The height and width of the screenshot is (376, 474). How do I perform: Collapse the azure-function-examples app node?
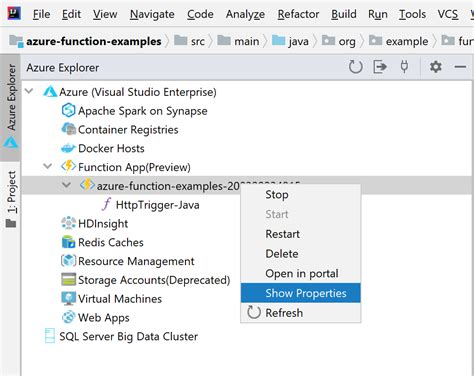67,185
